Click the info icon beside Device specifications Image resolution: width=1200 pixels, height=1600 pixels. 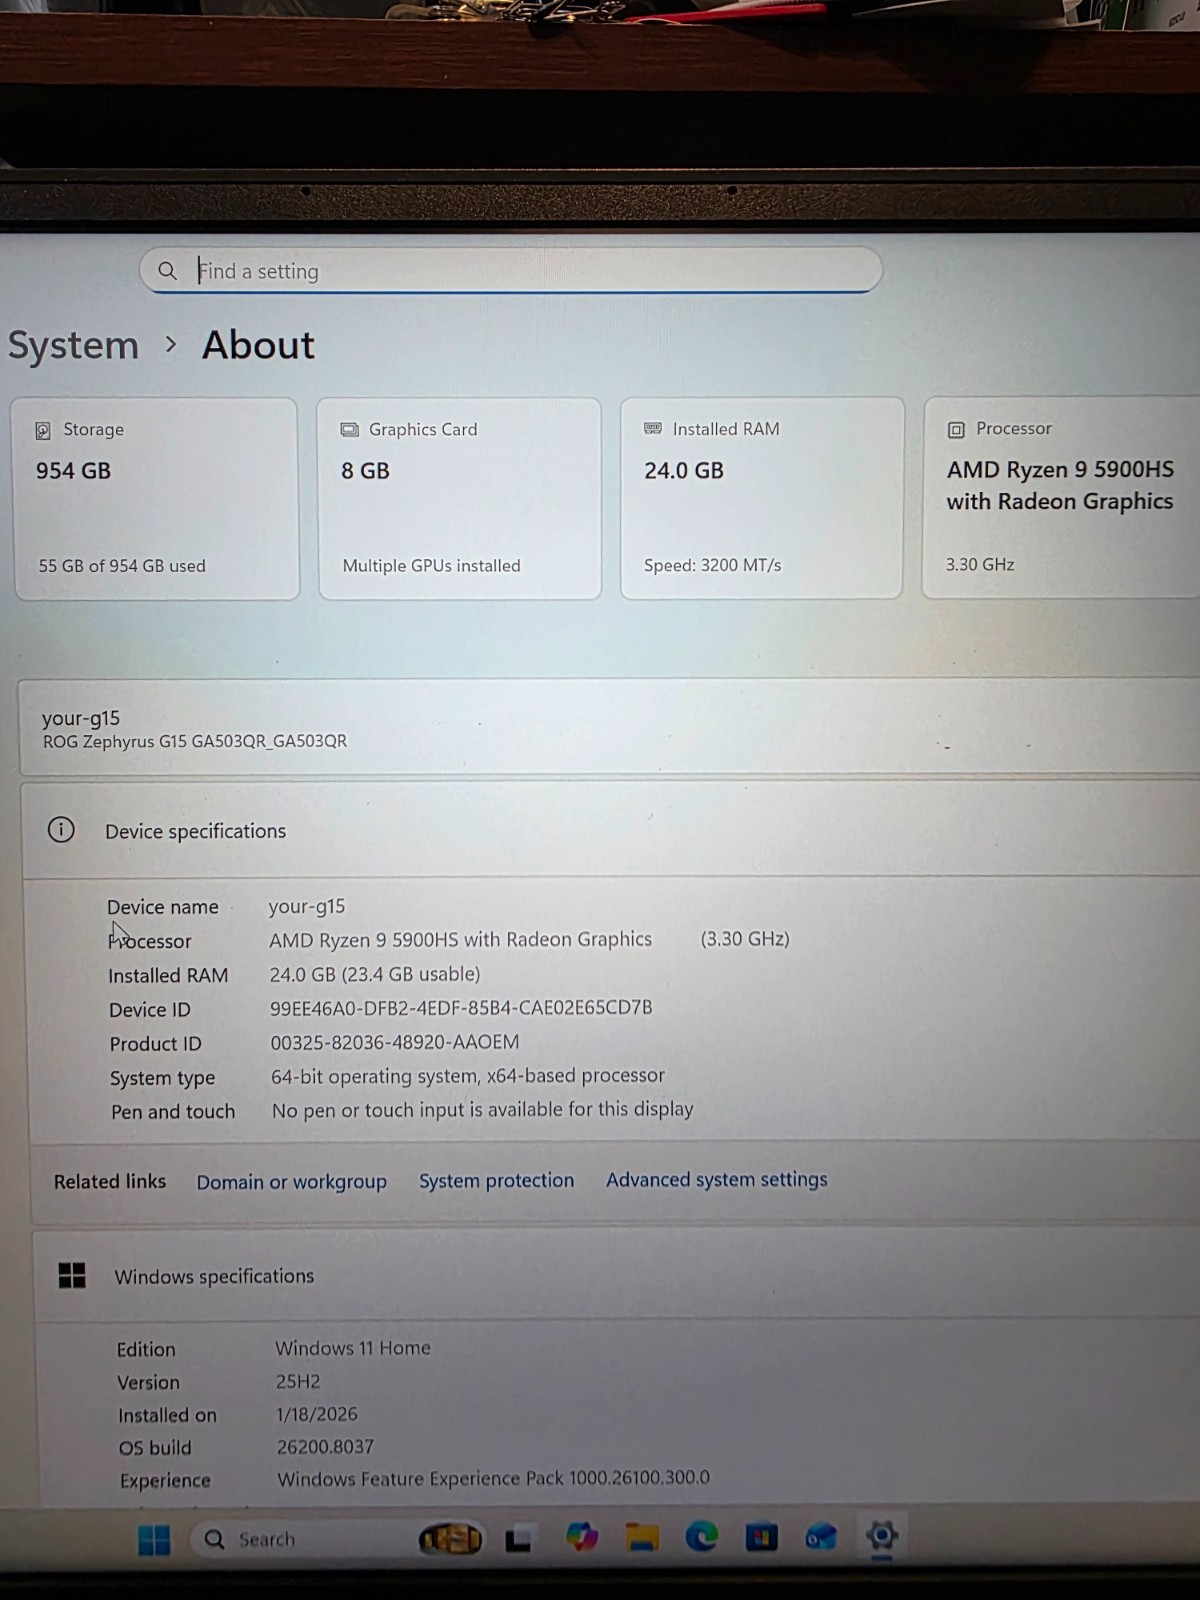61,830
